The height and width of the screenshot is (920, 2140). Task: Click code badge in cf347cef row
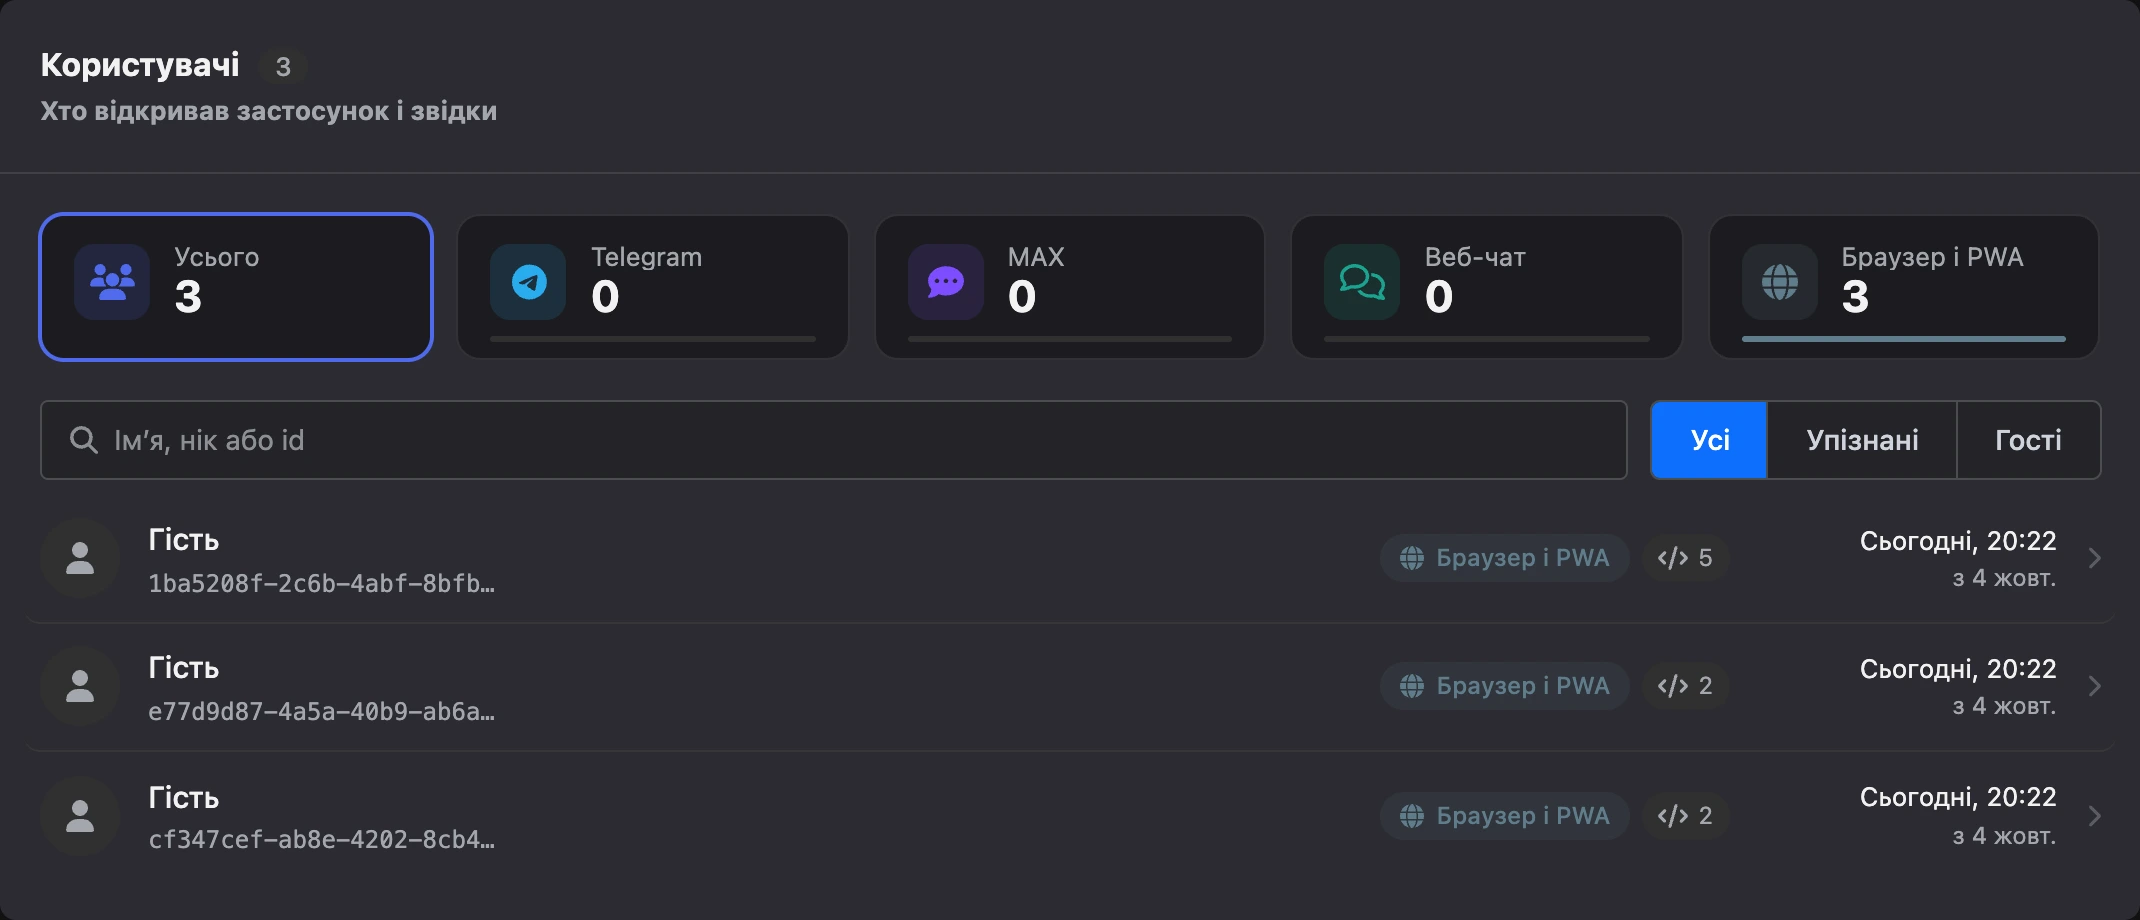[x=1685, y=816]
